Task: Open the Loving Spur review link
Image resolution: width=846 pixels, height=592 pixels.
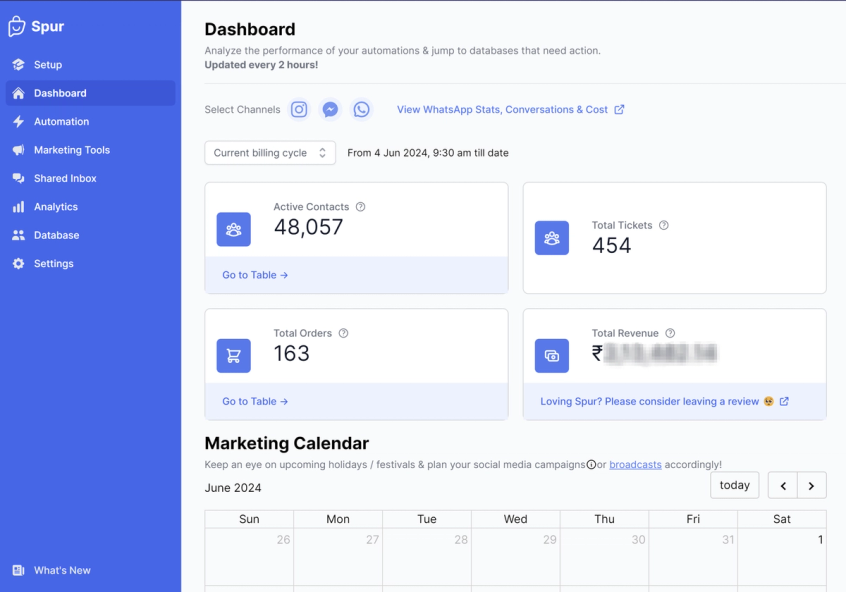Action: (664, 402)
